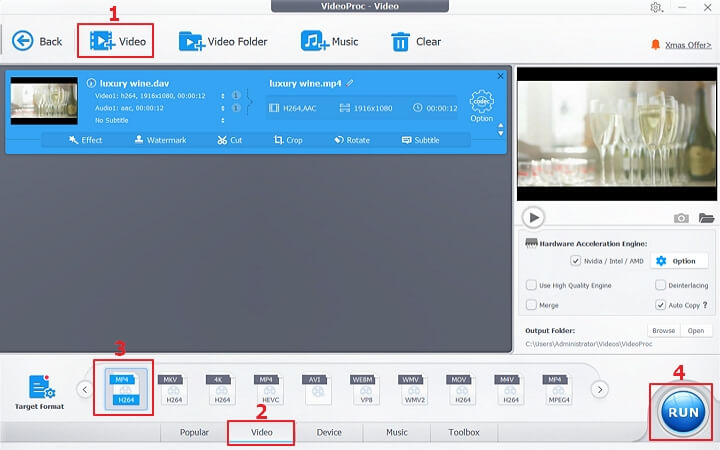
Task: Open hardware acceleration Option button
Action: click(x=679, y=261)
